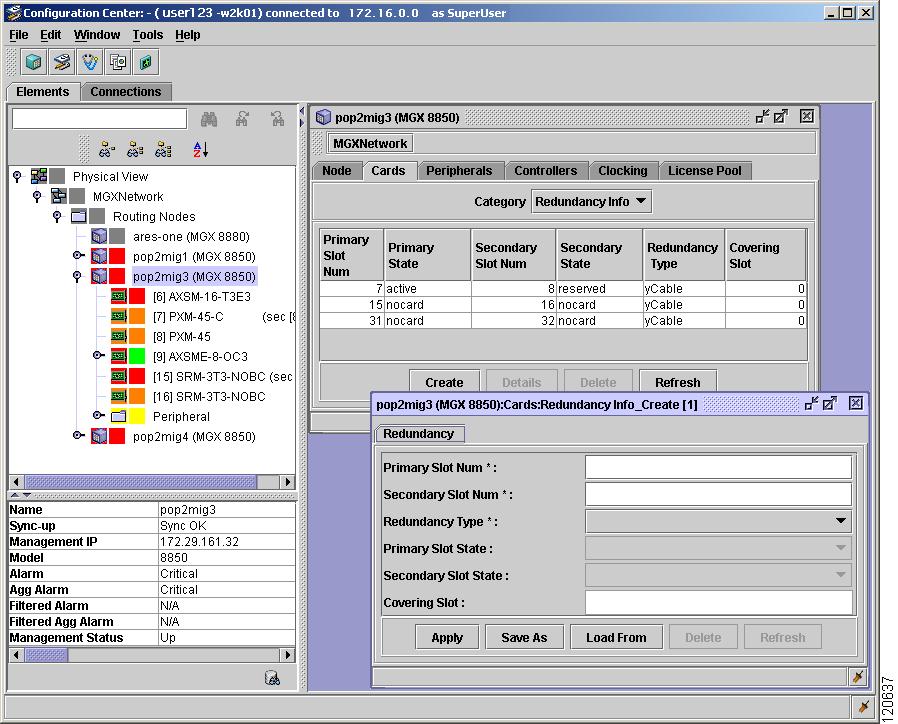This screenshot has height=724, width=898.
Task: Click the cube icon in main toolbar
Action: click(x=34, y=62)
